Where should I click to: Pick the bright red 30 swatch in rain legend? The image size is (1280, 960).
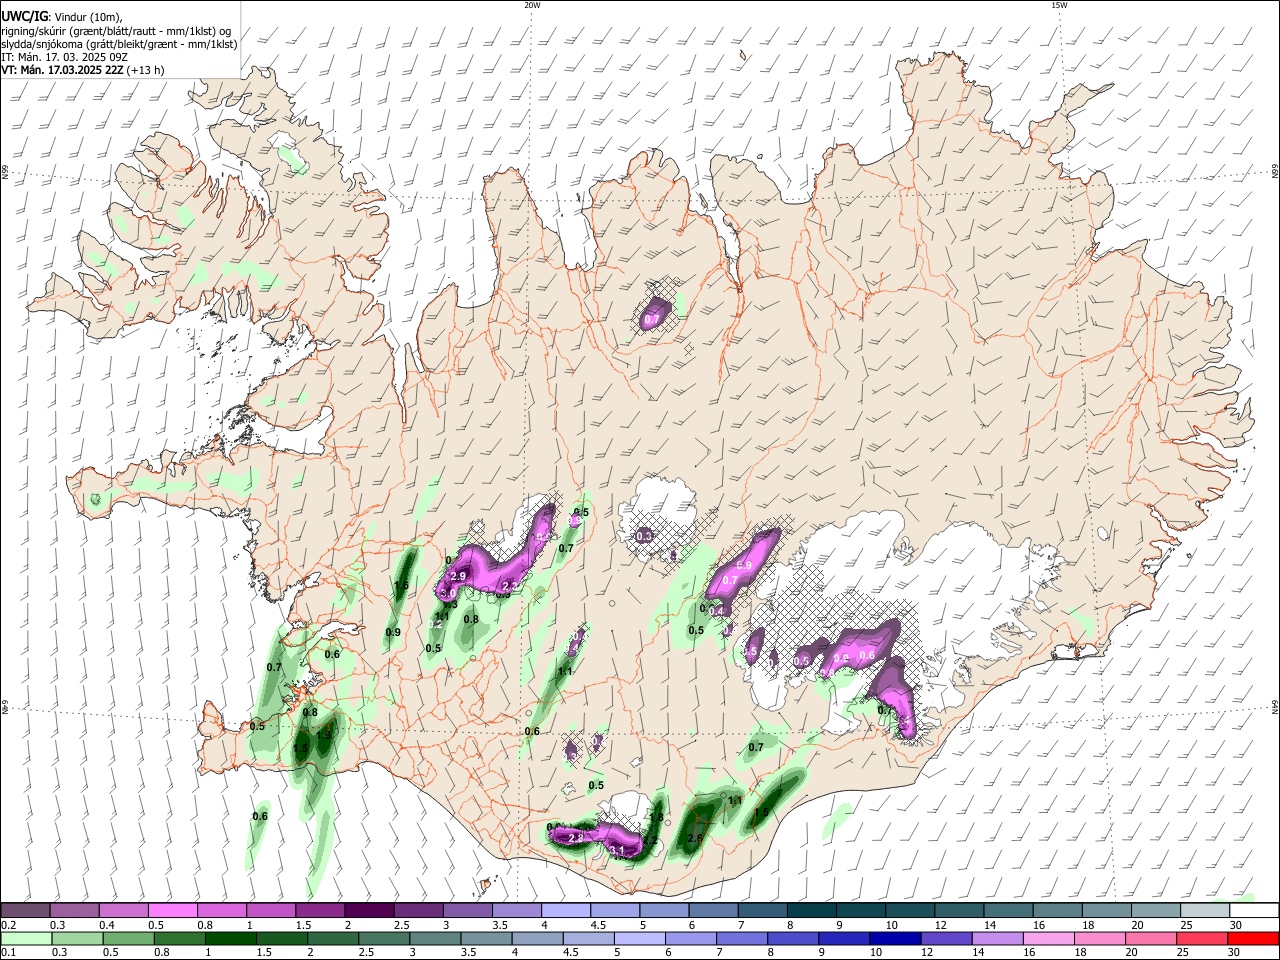(x=1254, y=938)
